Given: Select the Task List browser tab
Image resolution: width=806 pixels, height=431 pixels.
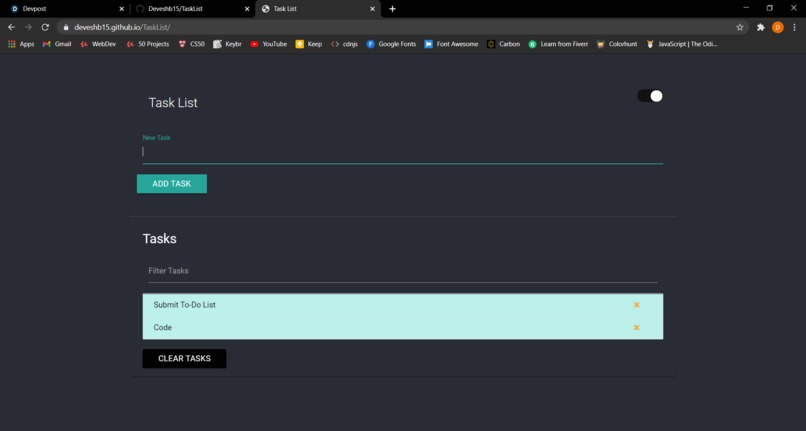Looking at the screenshot, I should [x=317, y=9].
